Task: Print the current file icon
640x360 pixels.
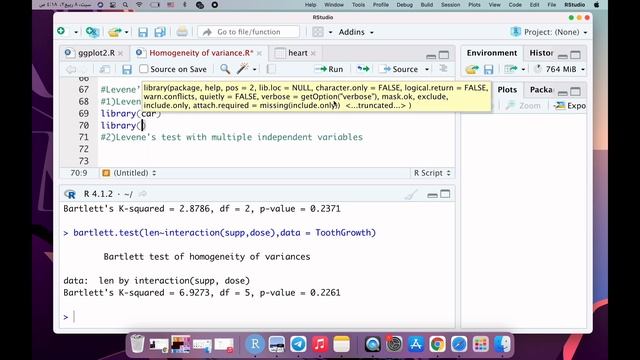Action: 182,32
